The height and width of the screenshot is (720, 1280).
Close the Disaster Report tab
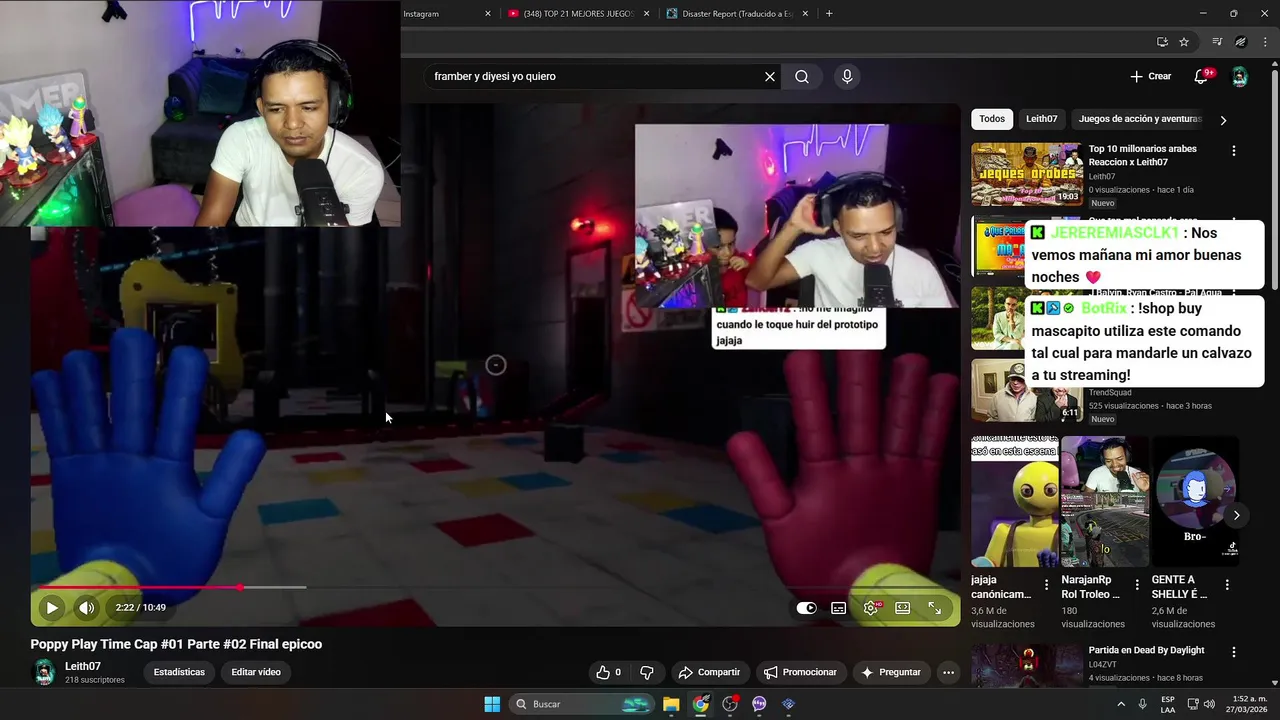pyautogui.click(x=807, y=14)
